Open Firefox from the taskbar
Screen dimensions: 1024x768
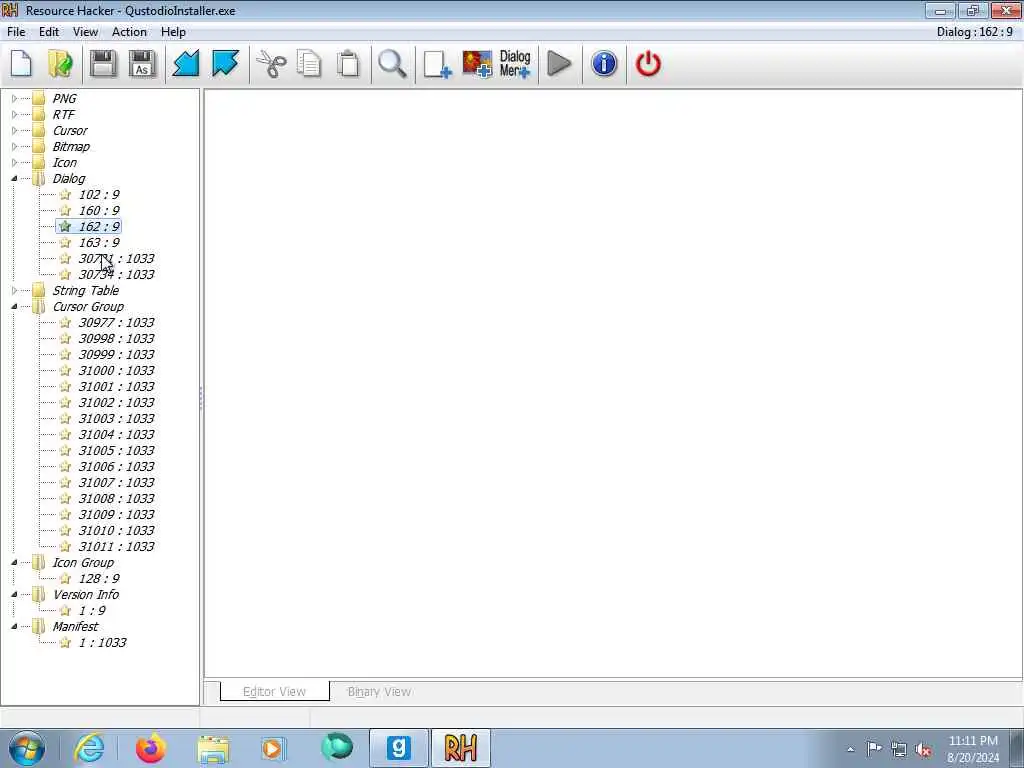[150, 748]
